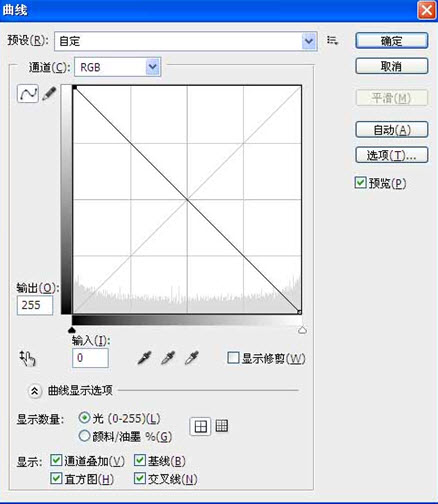Viewport: 438px width, 504px height.
Task: Open the 预设(R) preset dropdown
Action: (186, 41)
